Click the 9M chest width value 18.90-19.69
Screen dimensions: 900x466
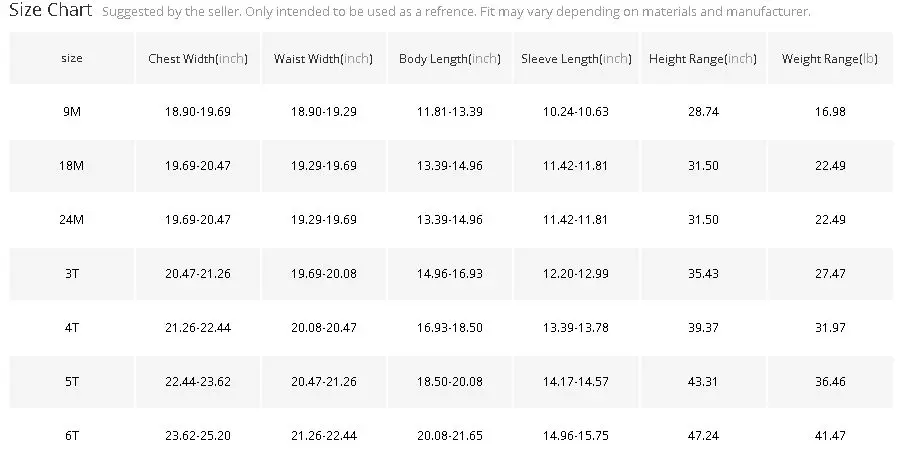coord(198,112)
